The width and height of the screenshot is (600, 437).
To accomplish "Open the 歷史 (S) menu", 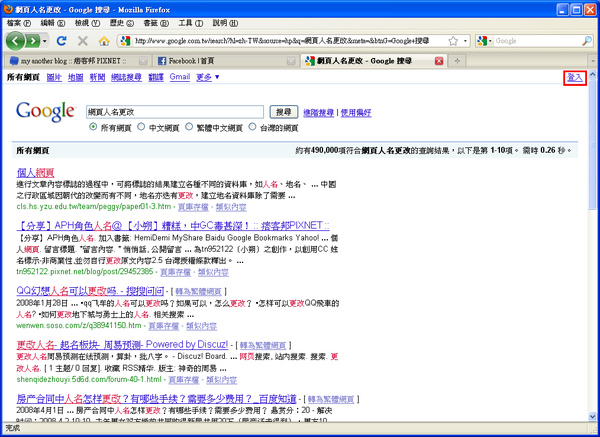I will pos(122,23).
